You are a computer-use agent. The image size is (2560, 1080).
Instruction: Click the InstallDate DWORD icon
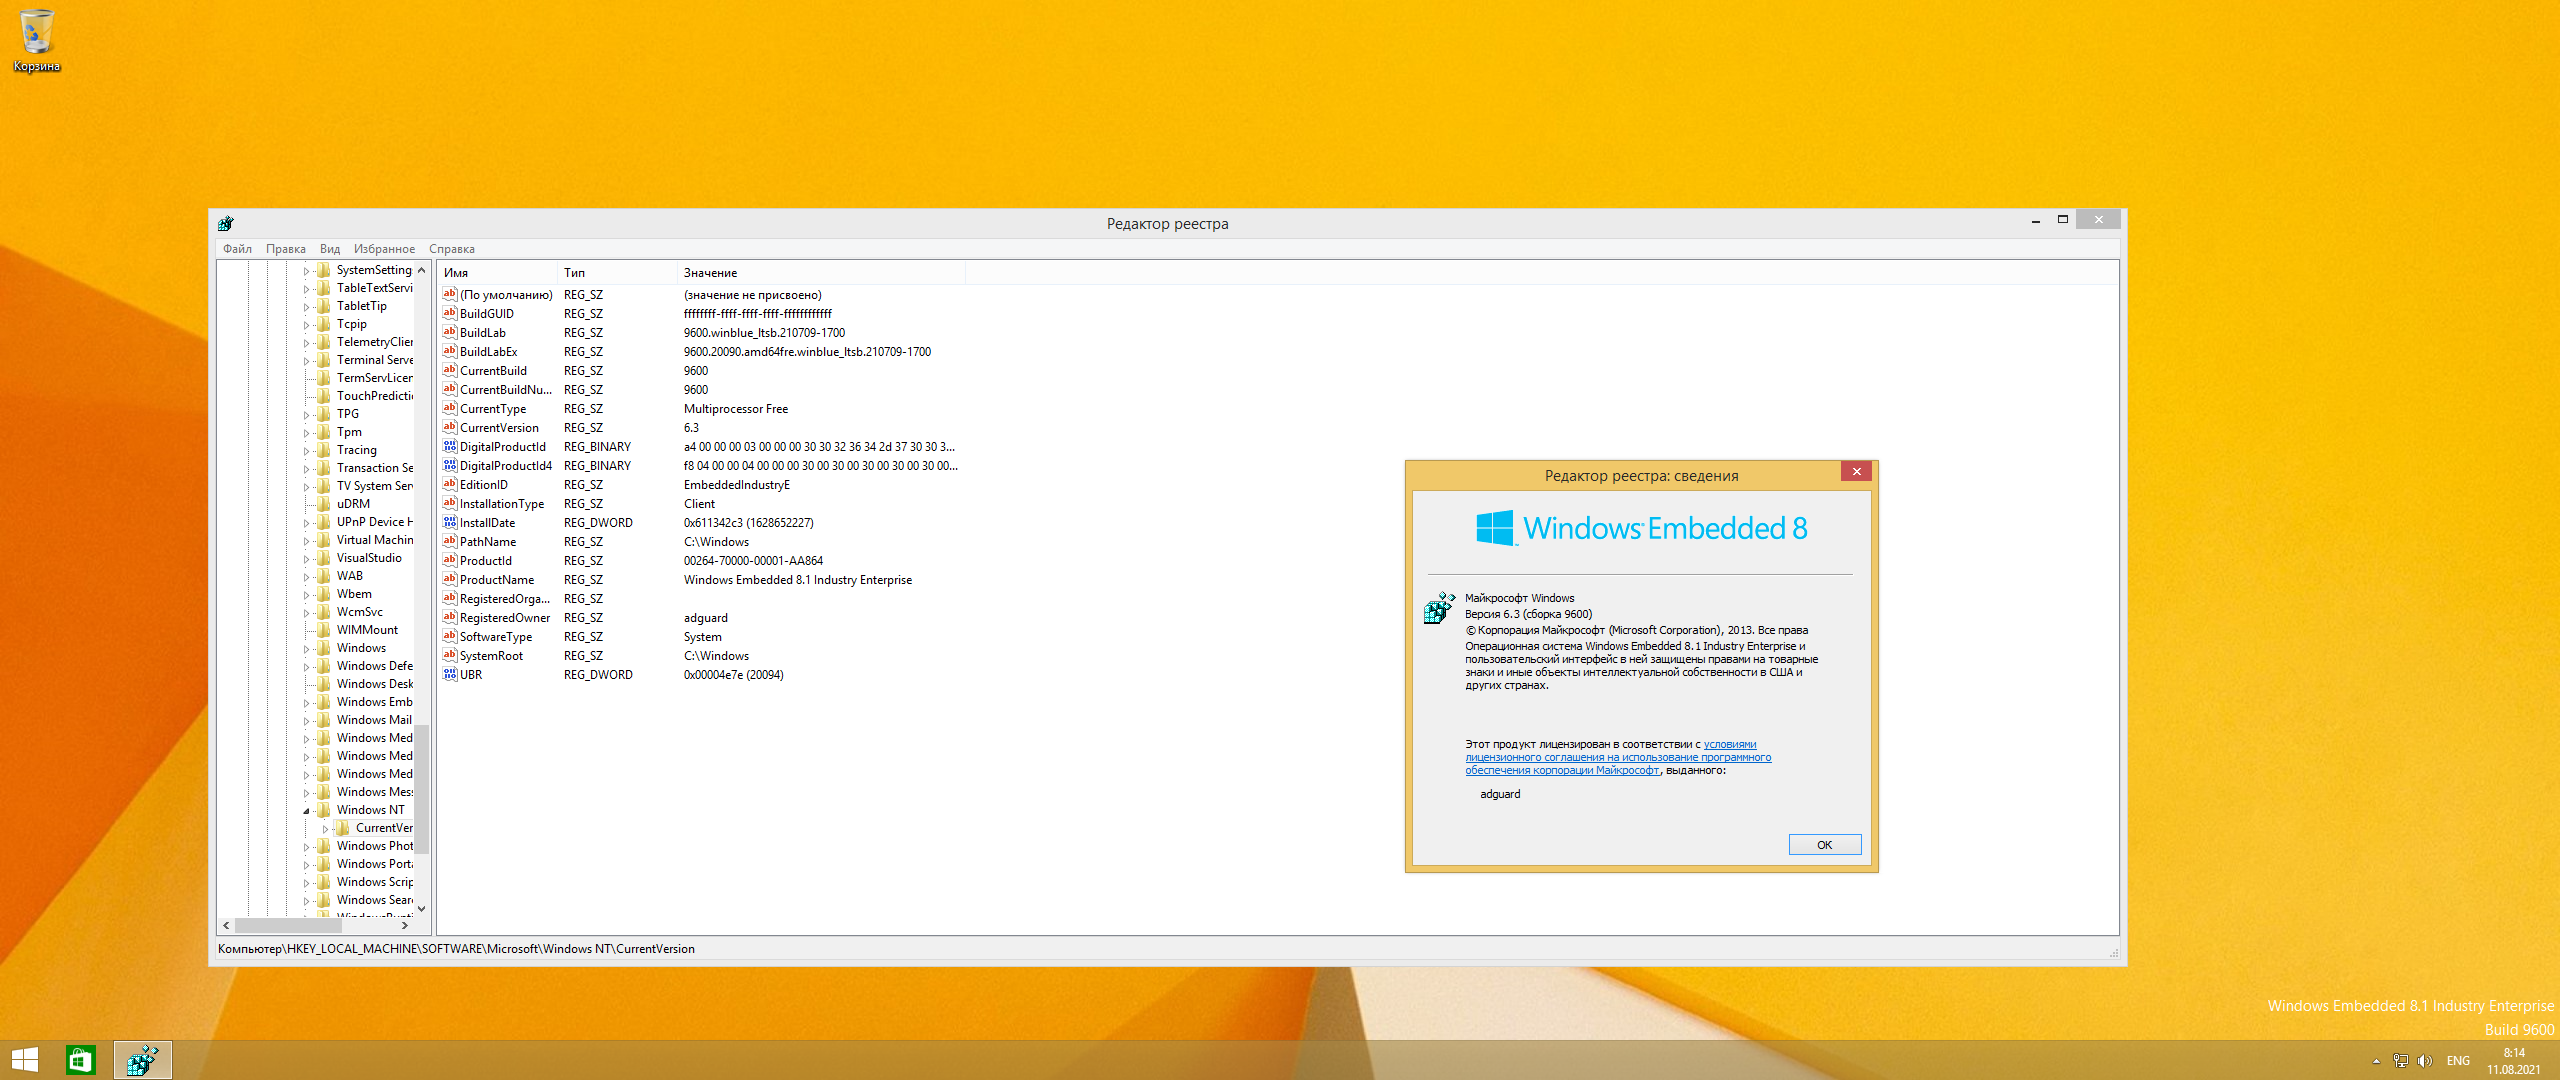[450, 522]
